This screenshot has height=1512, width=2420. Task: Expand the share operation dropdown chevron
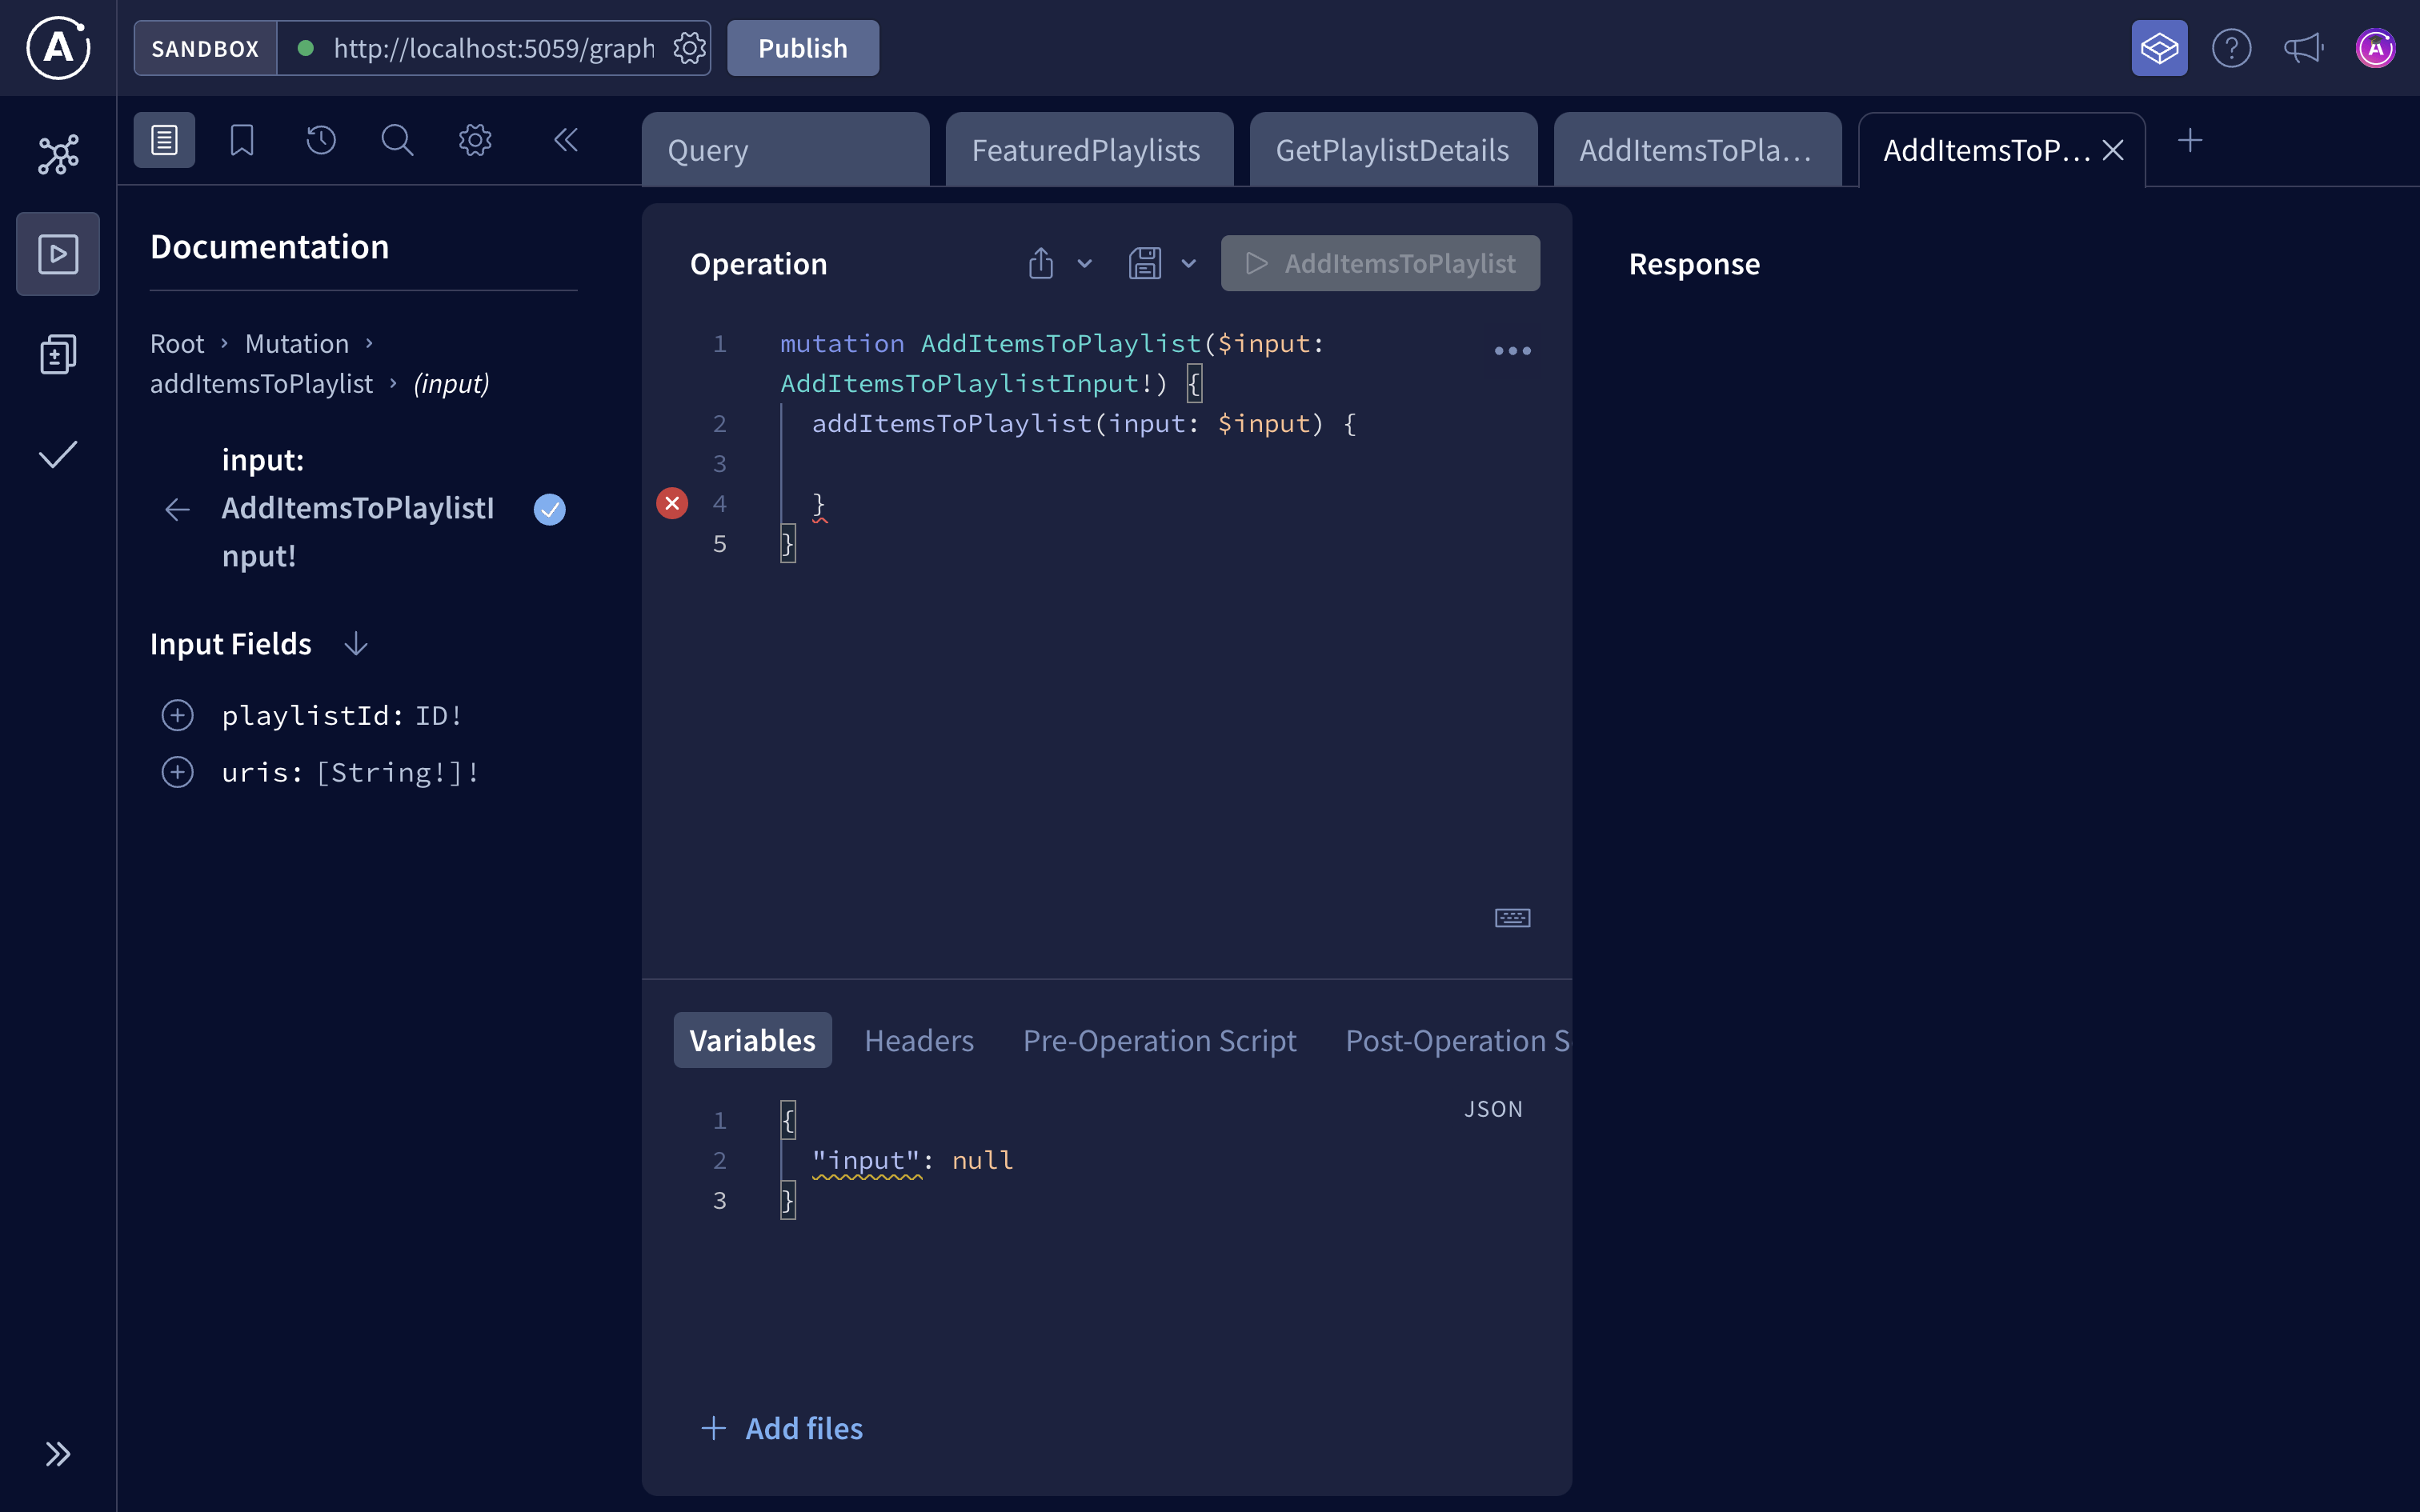(x=1084, y=263)
